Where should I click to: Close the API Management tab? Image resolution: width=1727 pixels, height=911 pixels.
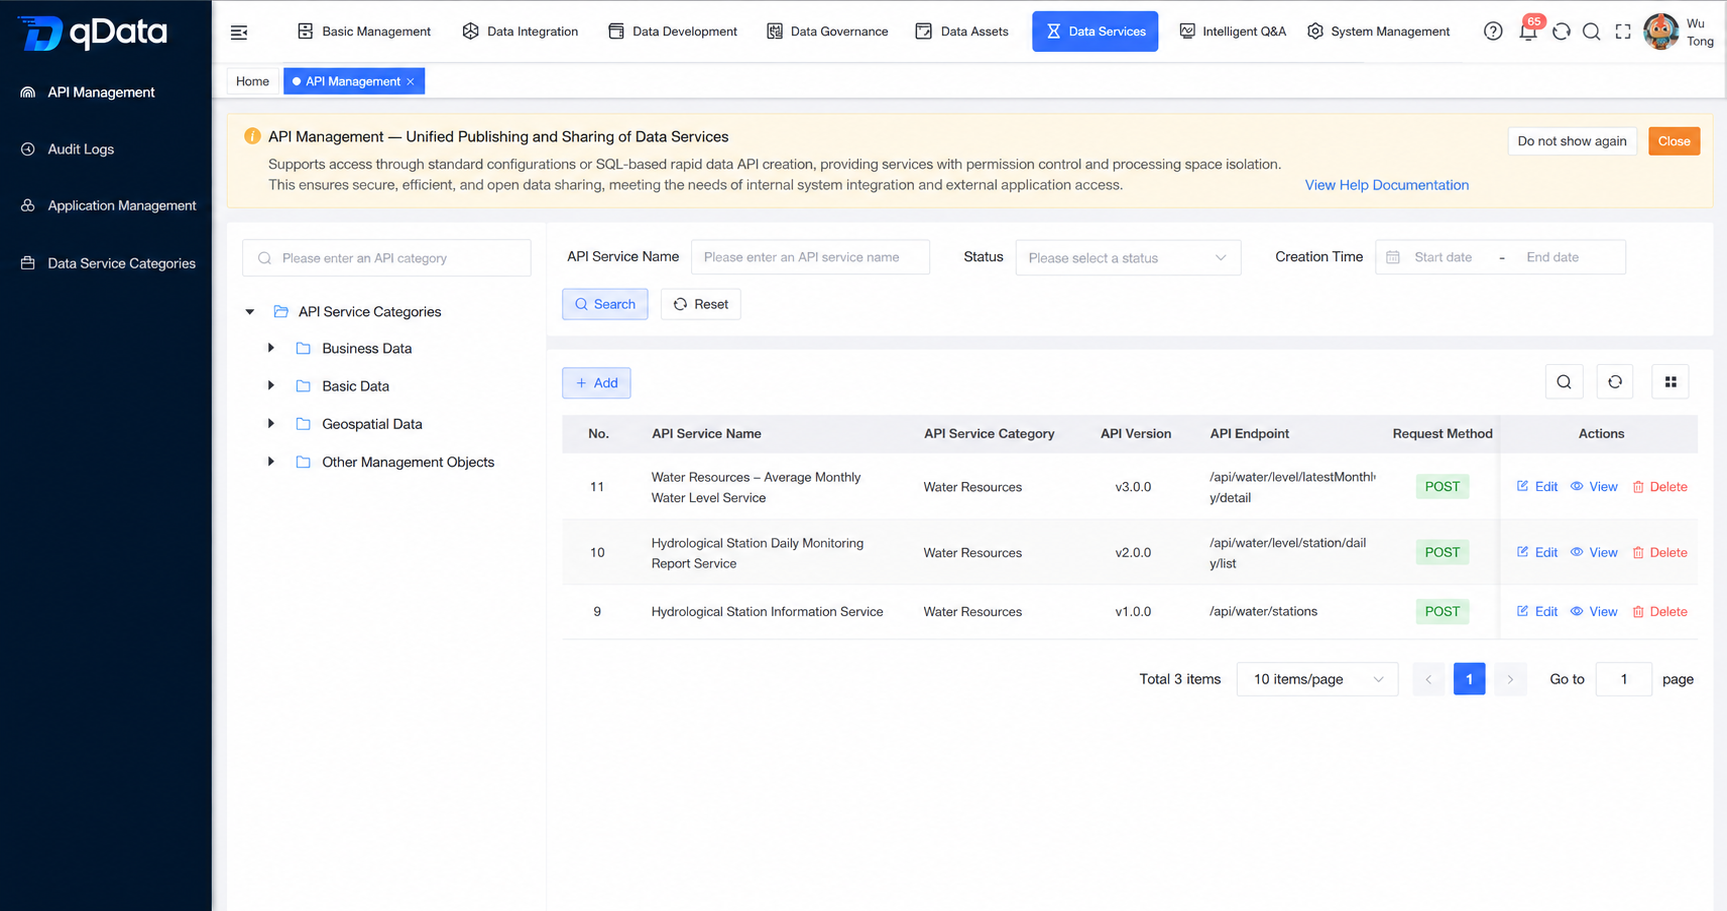[410, 81]
